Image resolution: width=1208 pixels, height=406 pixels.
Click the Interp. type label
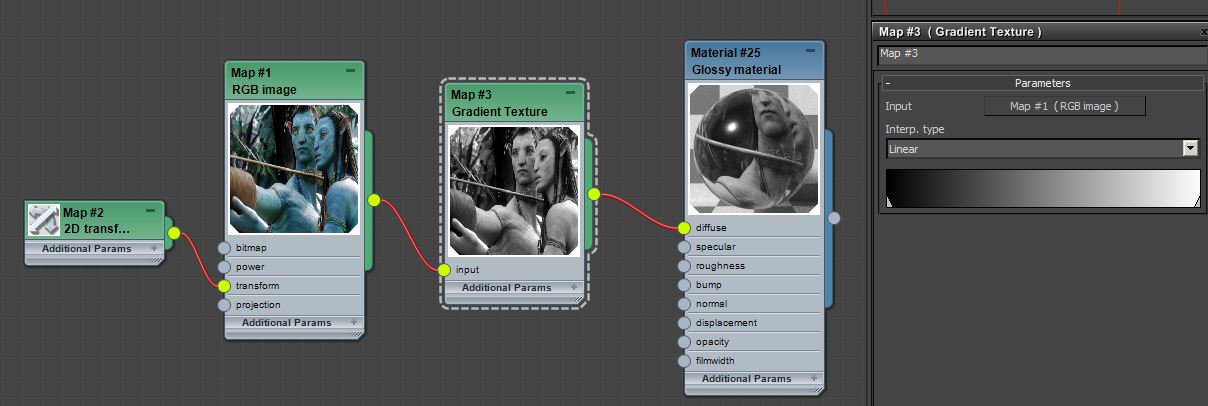[x=915, y=129]
